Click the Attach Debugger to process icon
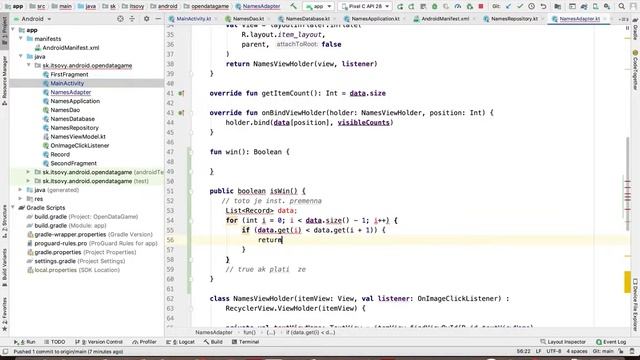 point(470,6)
